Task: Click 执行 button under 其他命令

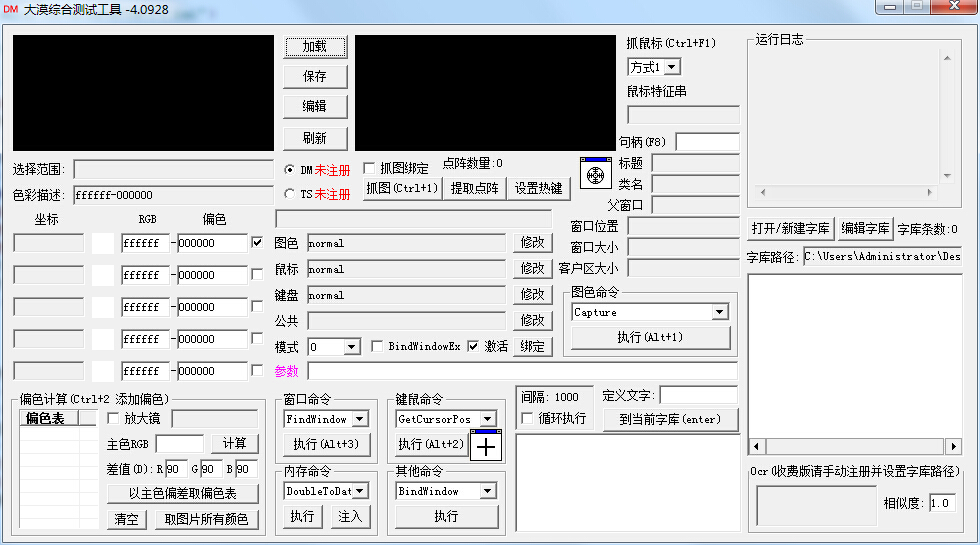Action: click(x=447, y=516)
